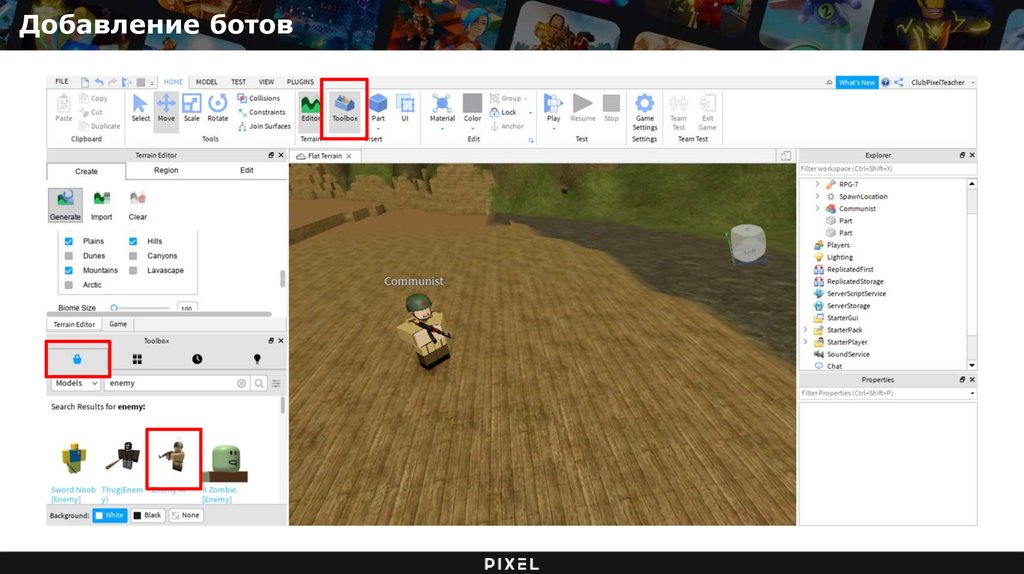Screen dimensions: 1024x574
Task: Click the Resume playback button
Action: pyautogui.click(x=583, y=108)
